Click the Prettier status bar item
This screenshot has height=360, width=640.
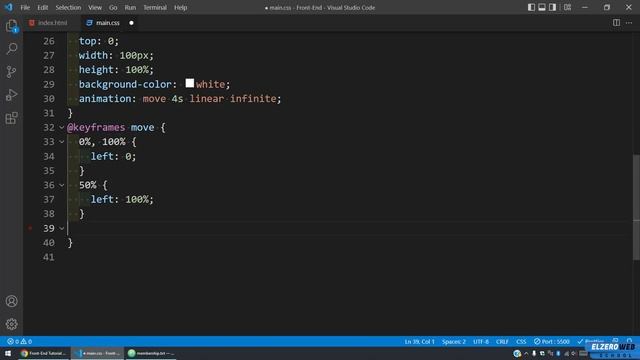click(591, 341)
